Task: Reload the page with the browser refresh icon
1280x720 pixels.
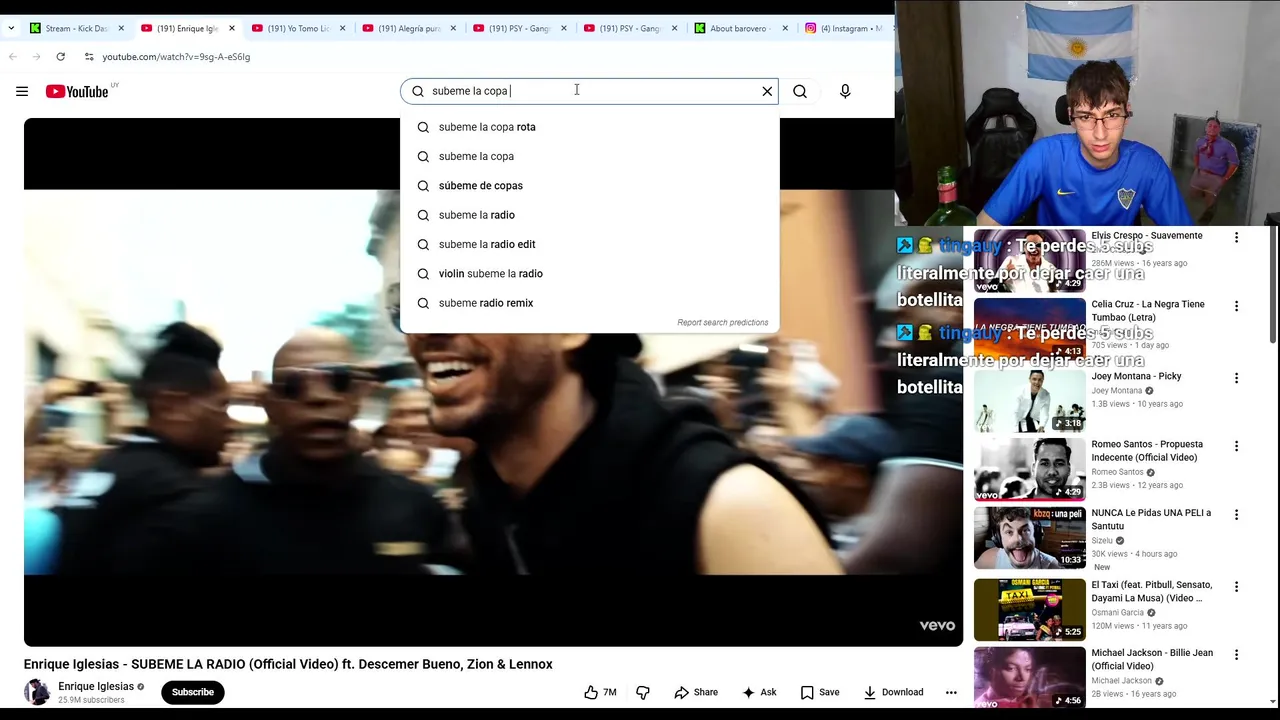Action: (x=60, y=57)
